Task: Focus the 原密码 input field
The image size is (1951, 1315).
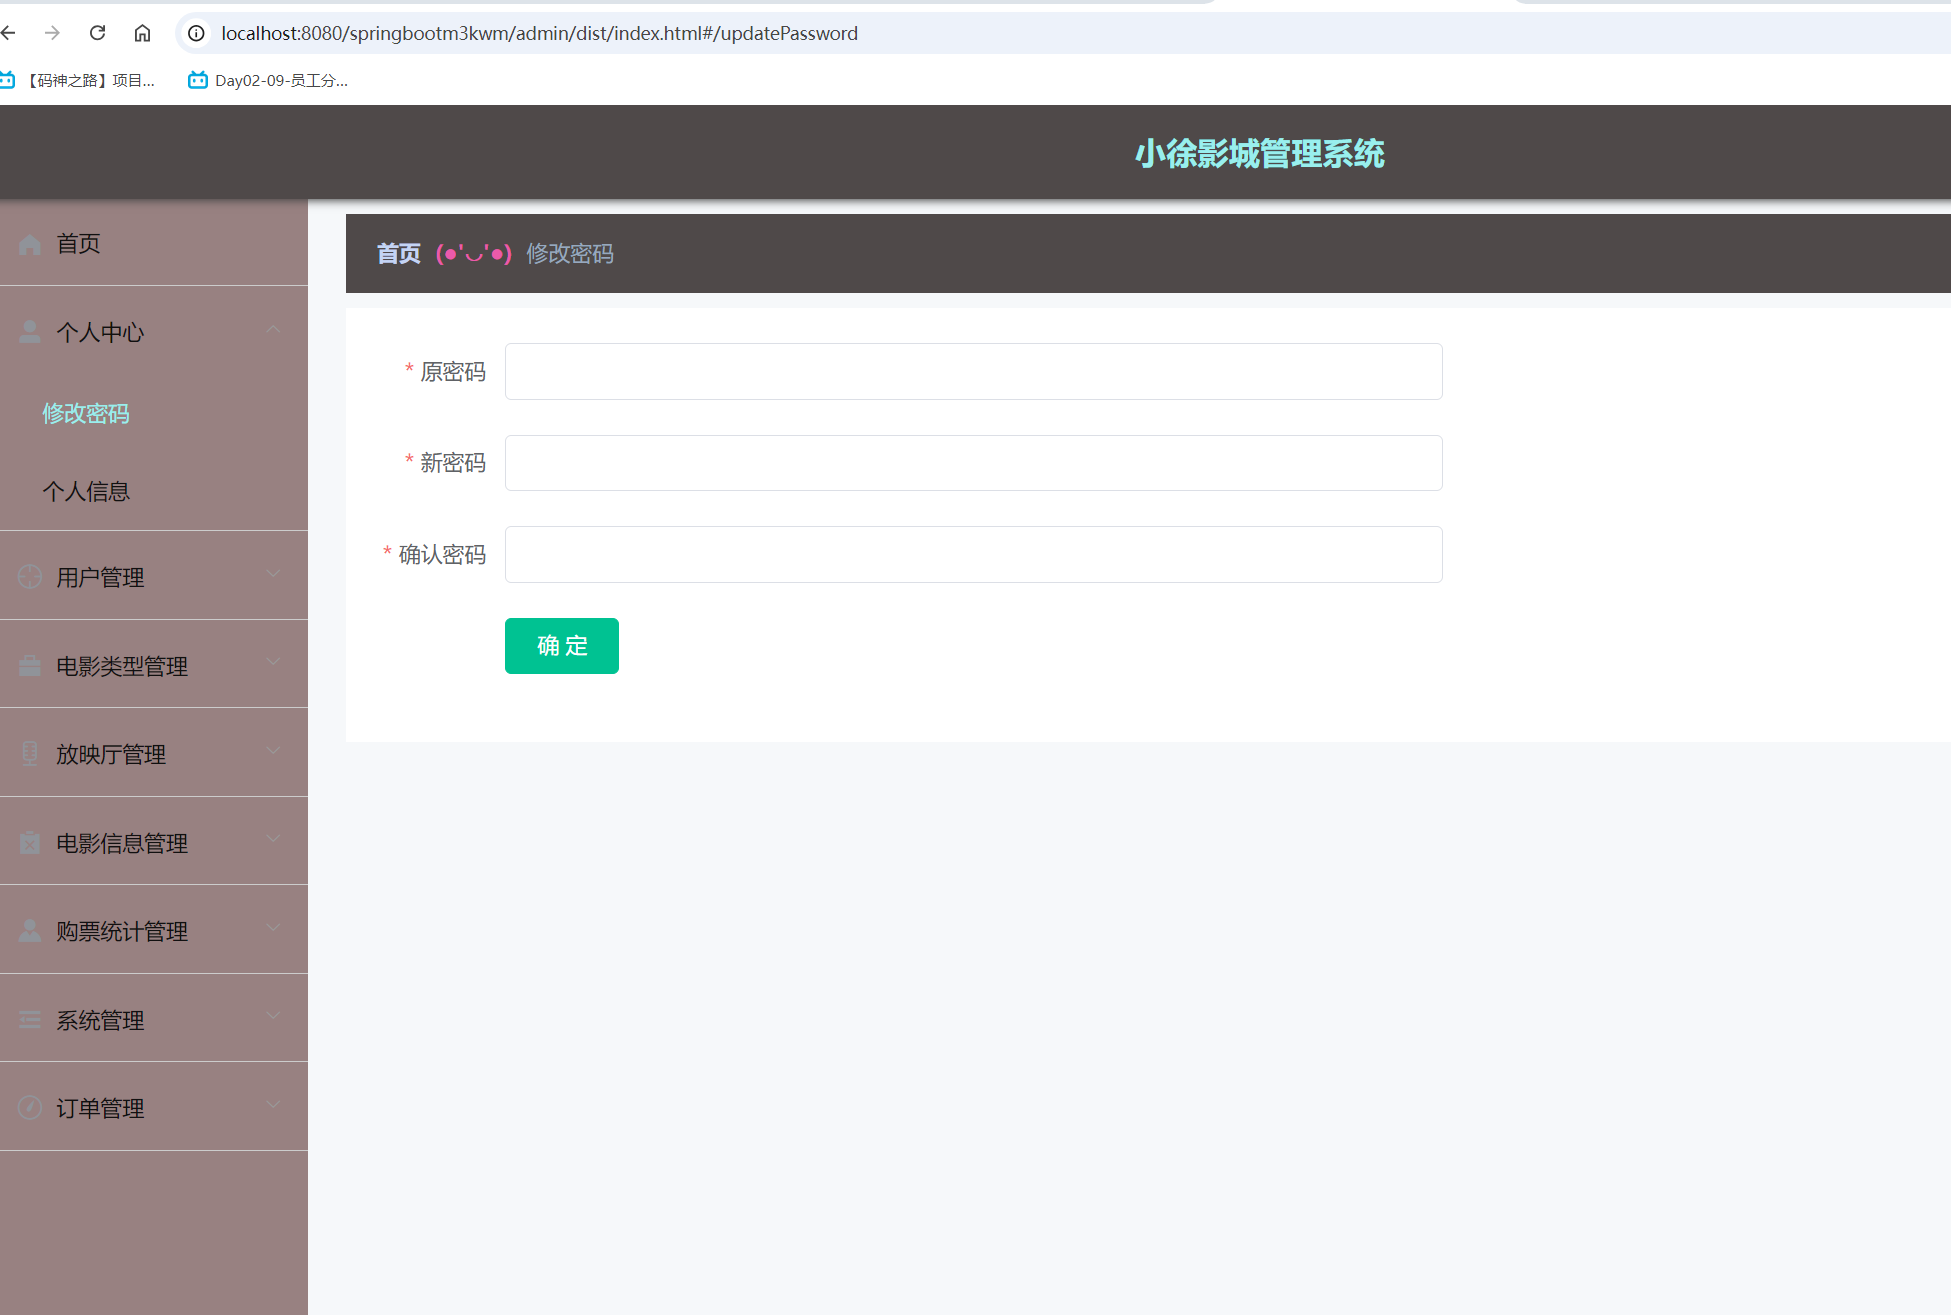Action: coord(973,372)
